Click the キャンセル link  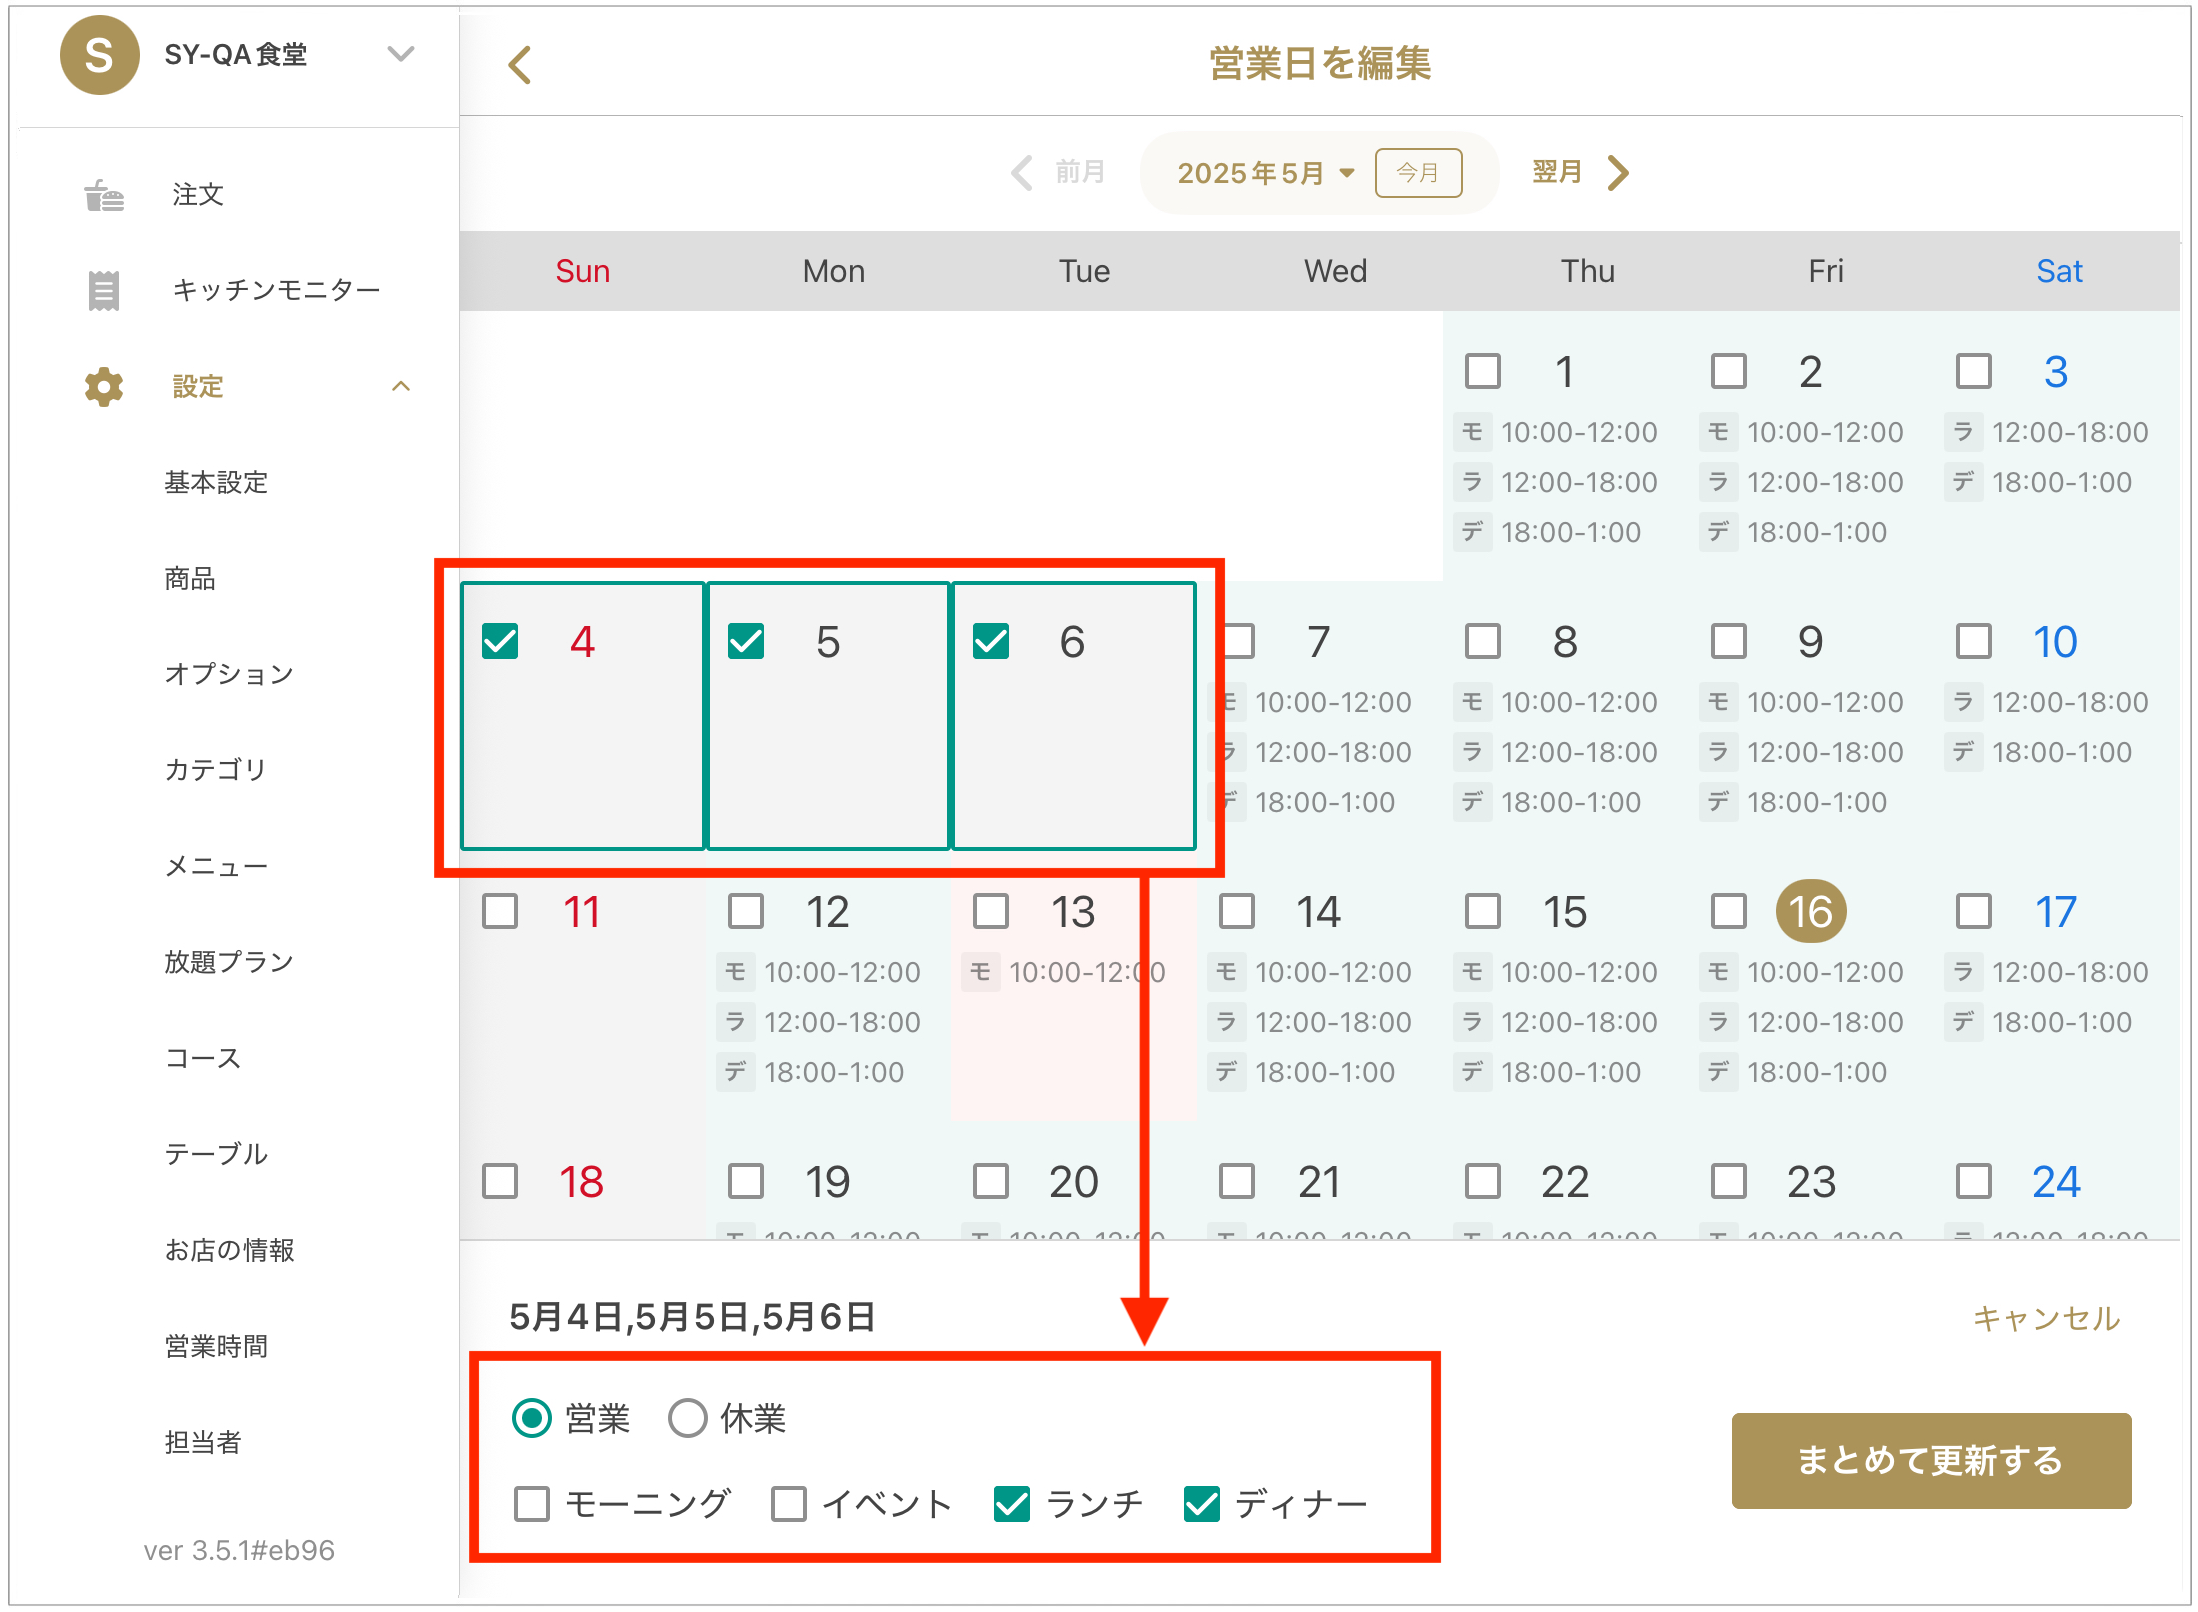point(2045,1318)
